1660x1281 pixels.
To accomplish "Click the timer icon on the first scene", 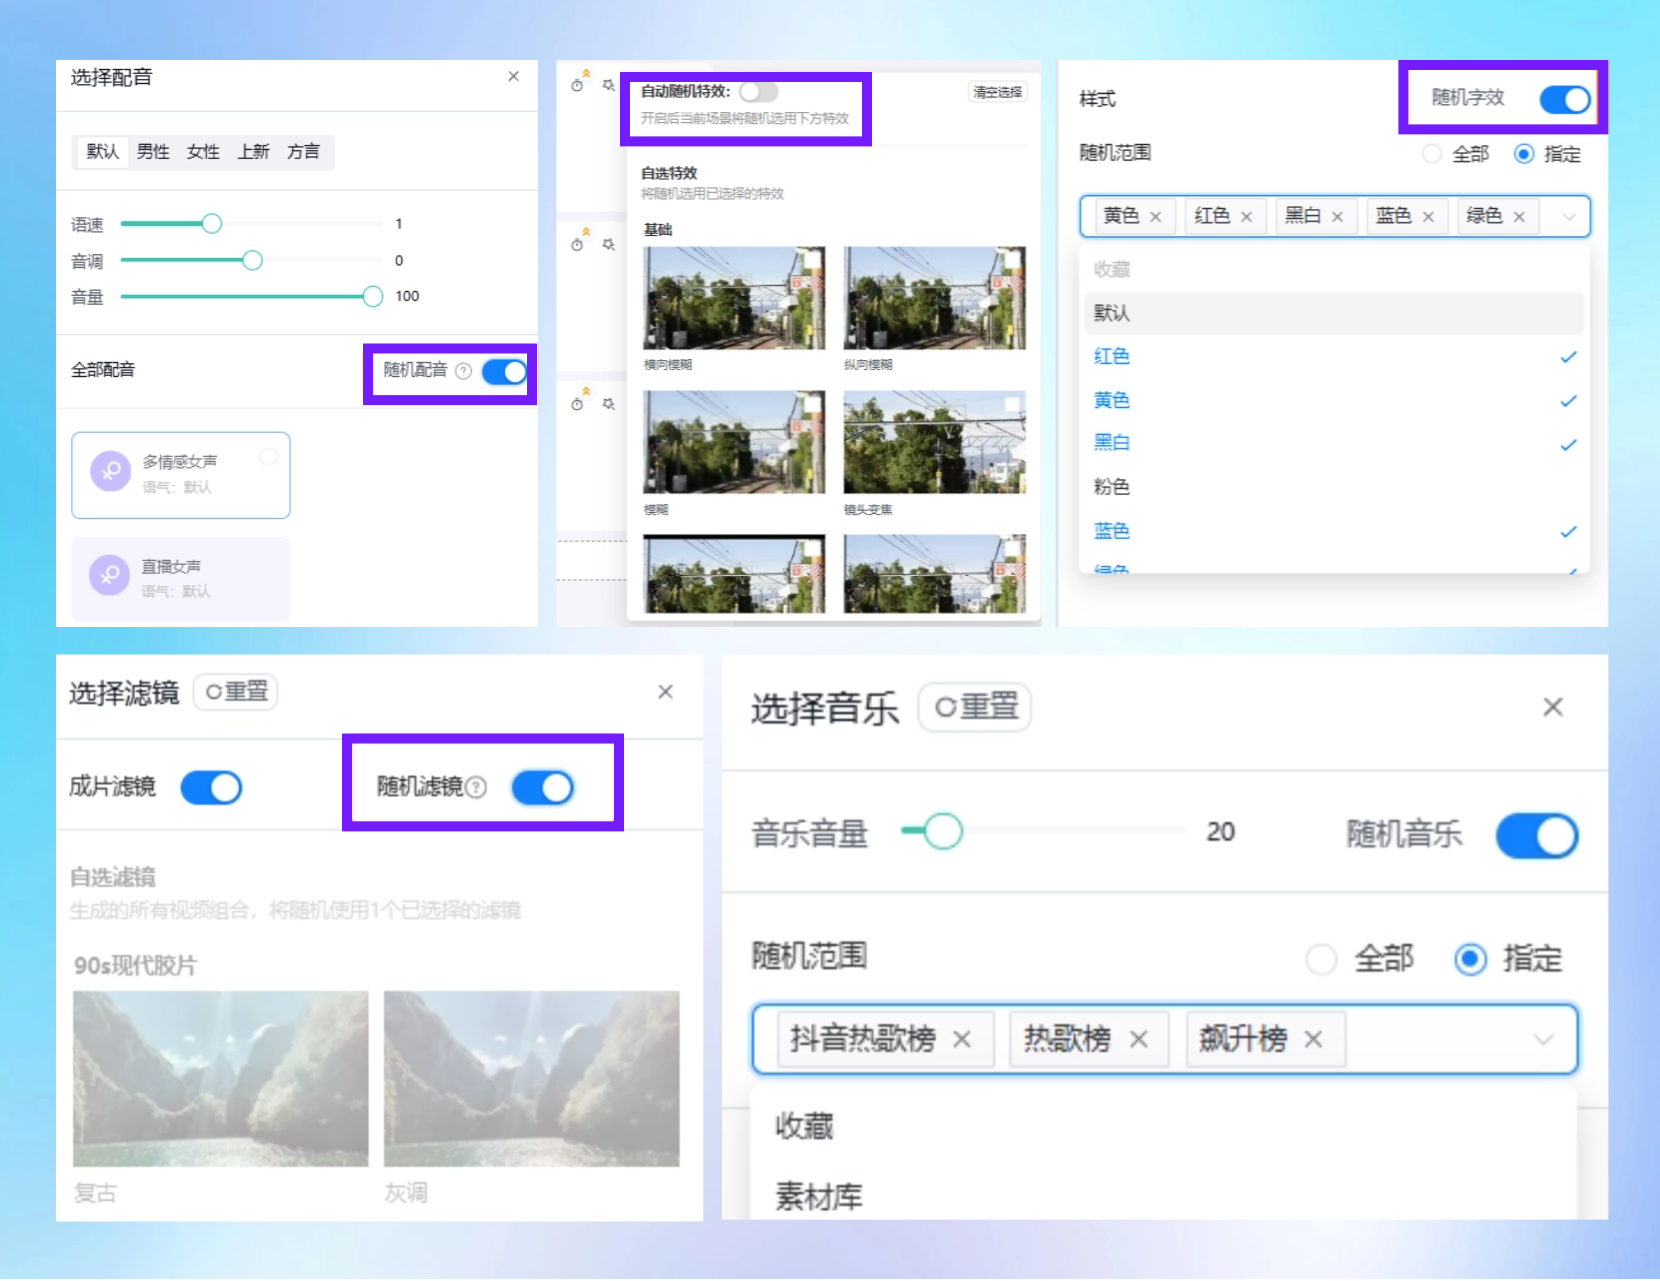I will pyautogui.click(x=578, y=88).
